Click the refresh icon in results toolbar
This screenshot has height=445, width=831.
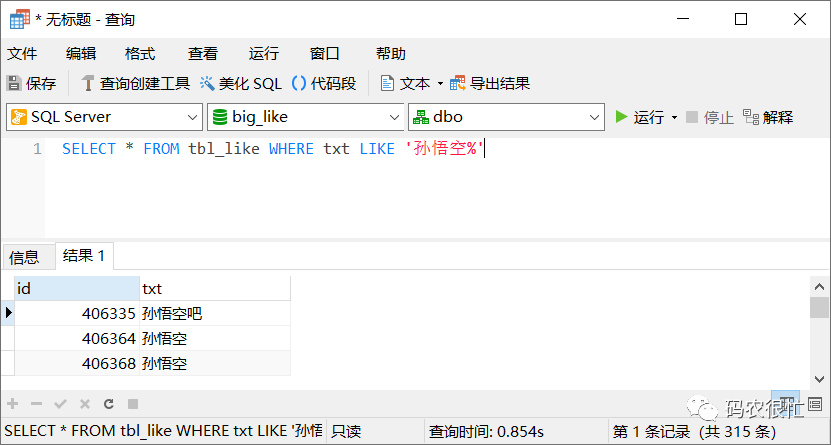coord(109,404)
